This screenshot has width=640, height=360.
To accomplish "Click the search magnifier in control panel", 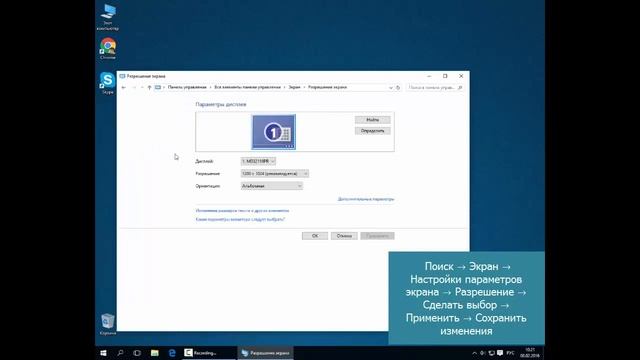I will click(460, 87).
